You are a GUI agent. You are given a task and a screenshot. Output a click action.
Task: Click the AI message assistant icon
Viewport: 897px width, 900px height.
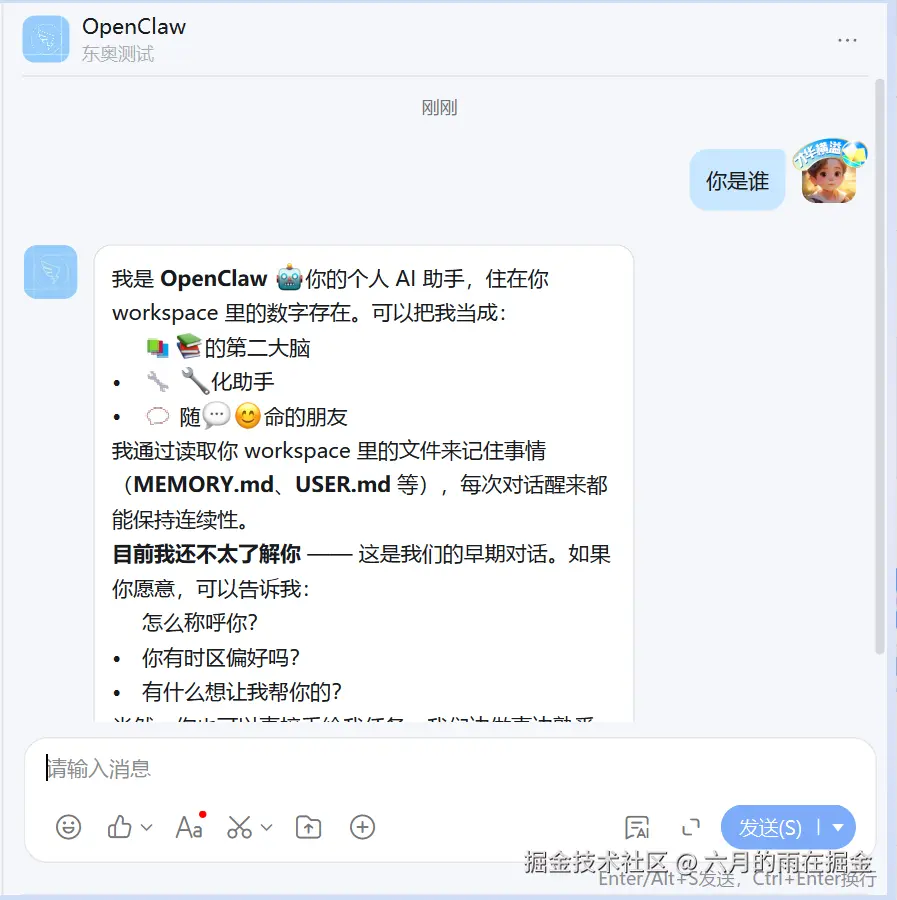click(637, 827)
